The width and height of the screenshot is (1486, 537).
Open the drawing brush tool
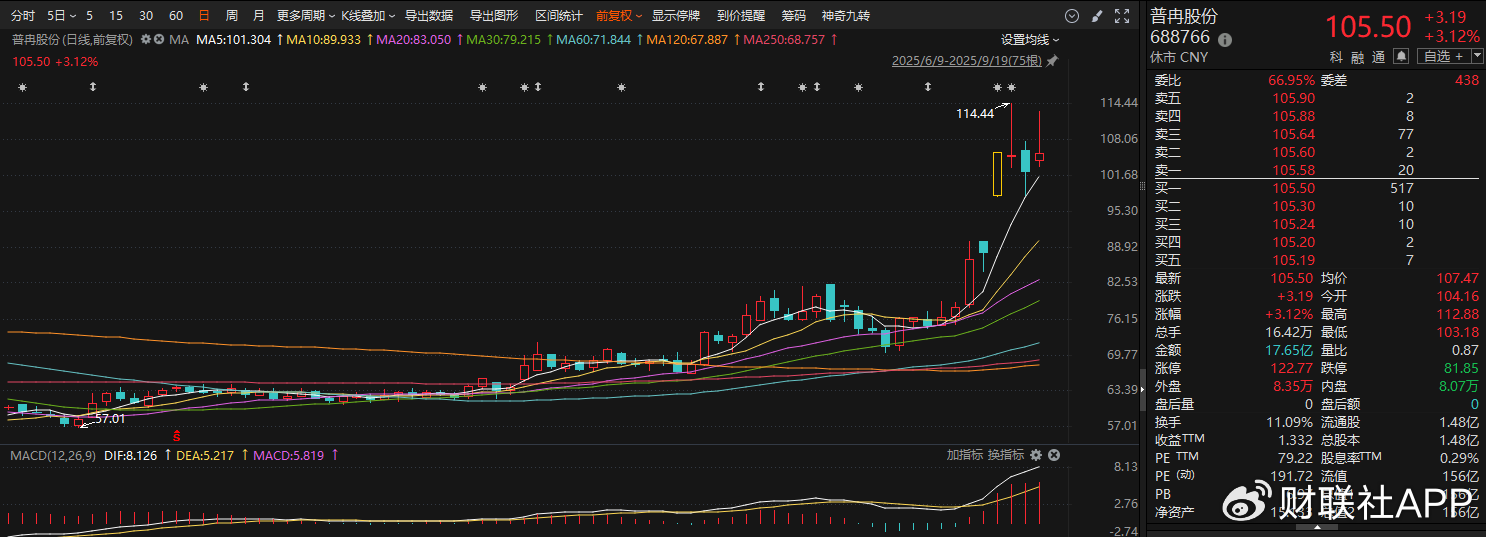[1097, 16]
